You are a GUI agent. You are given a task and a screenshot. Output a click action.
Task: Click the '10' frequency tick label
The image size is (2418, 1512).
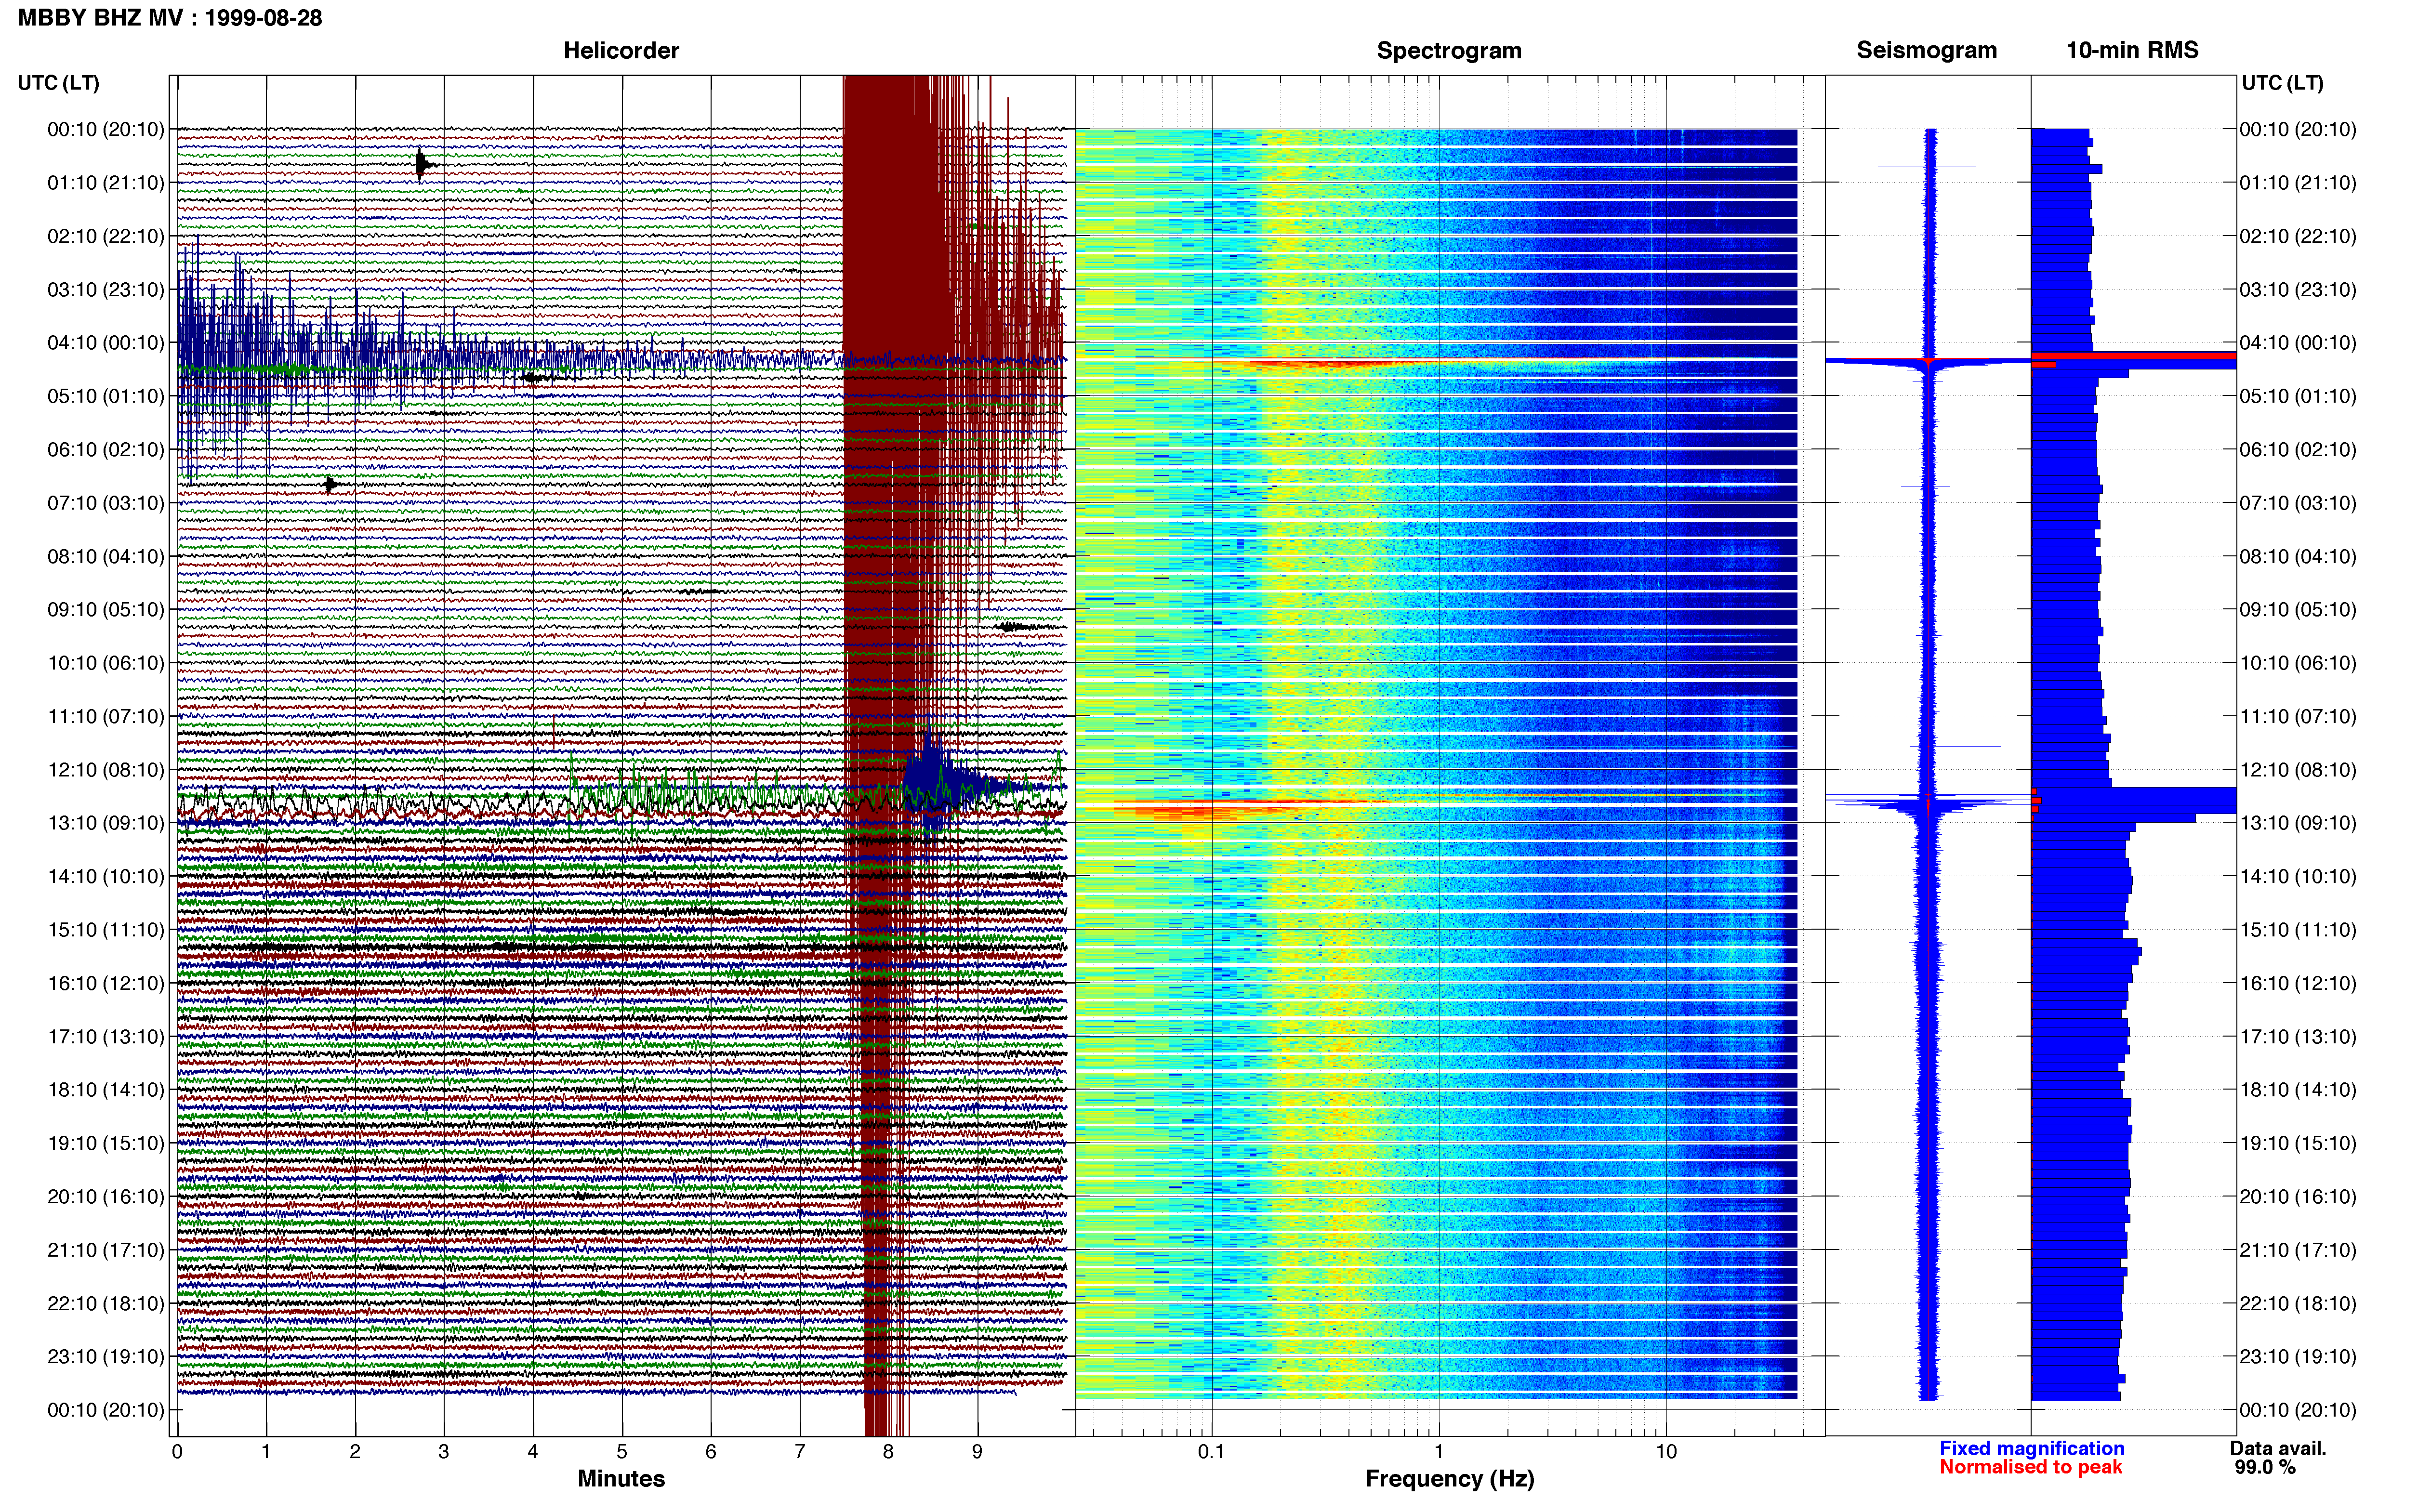pos(1665,1451)
